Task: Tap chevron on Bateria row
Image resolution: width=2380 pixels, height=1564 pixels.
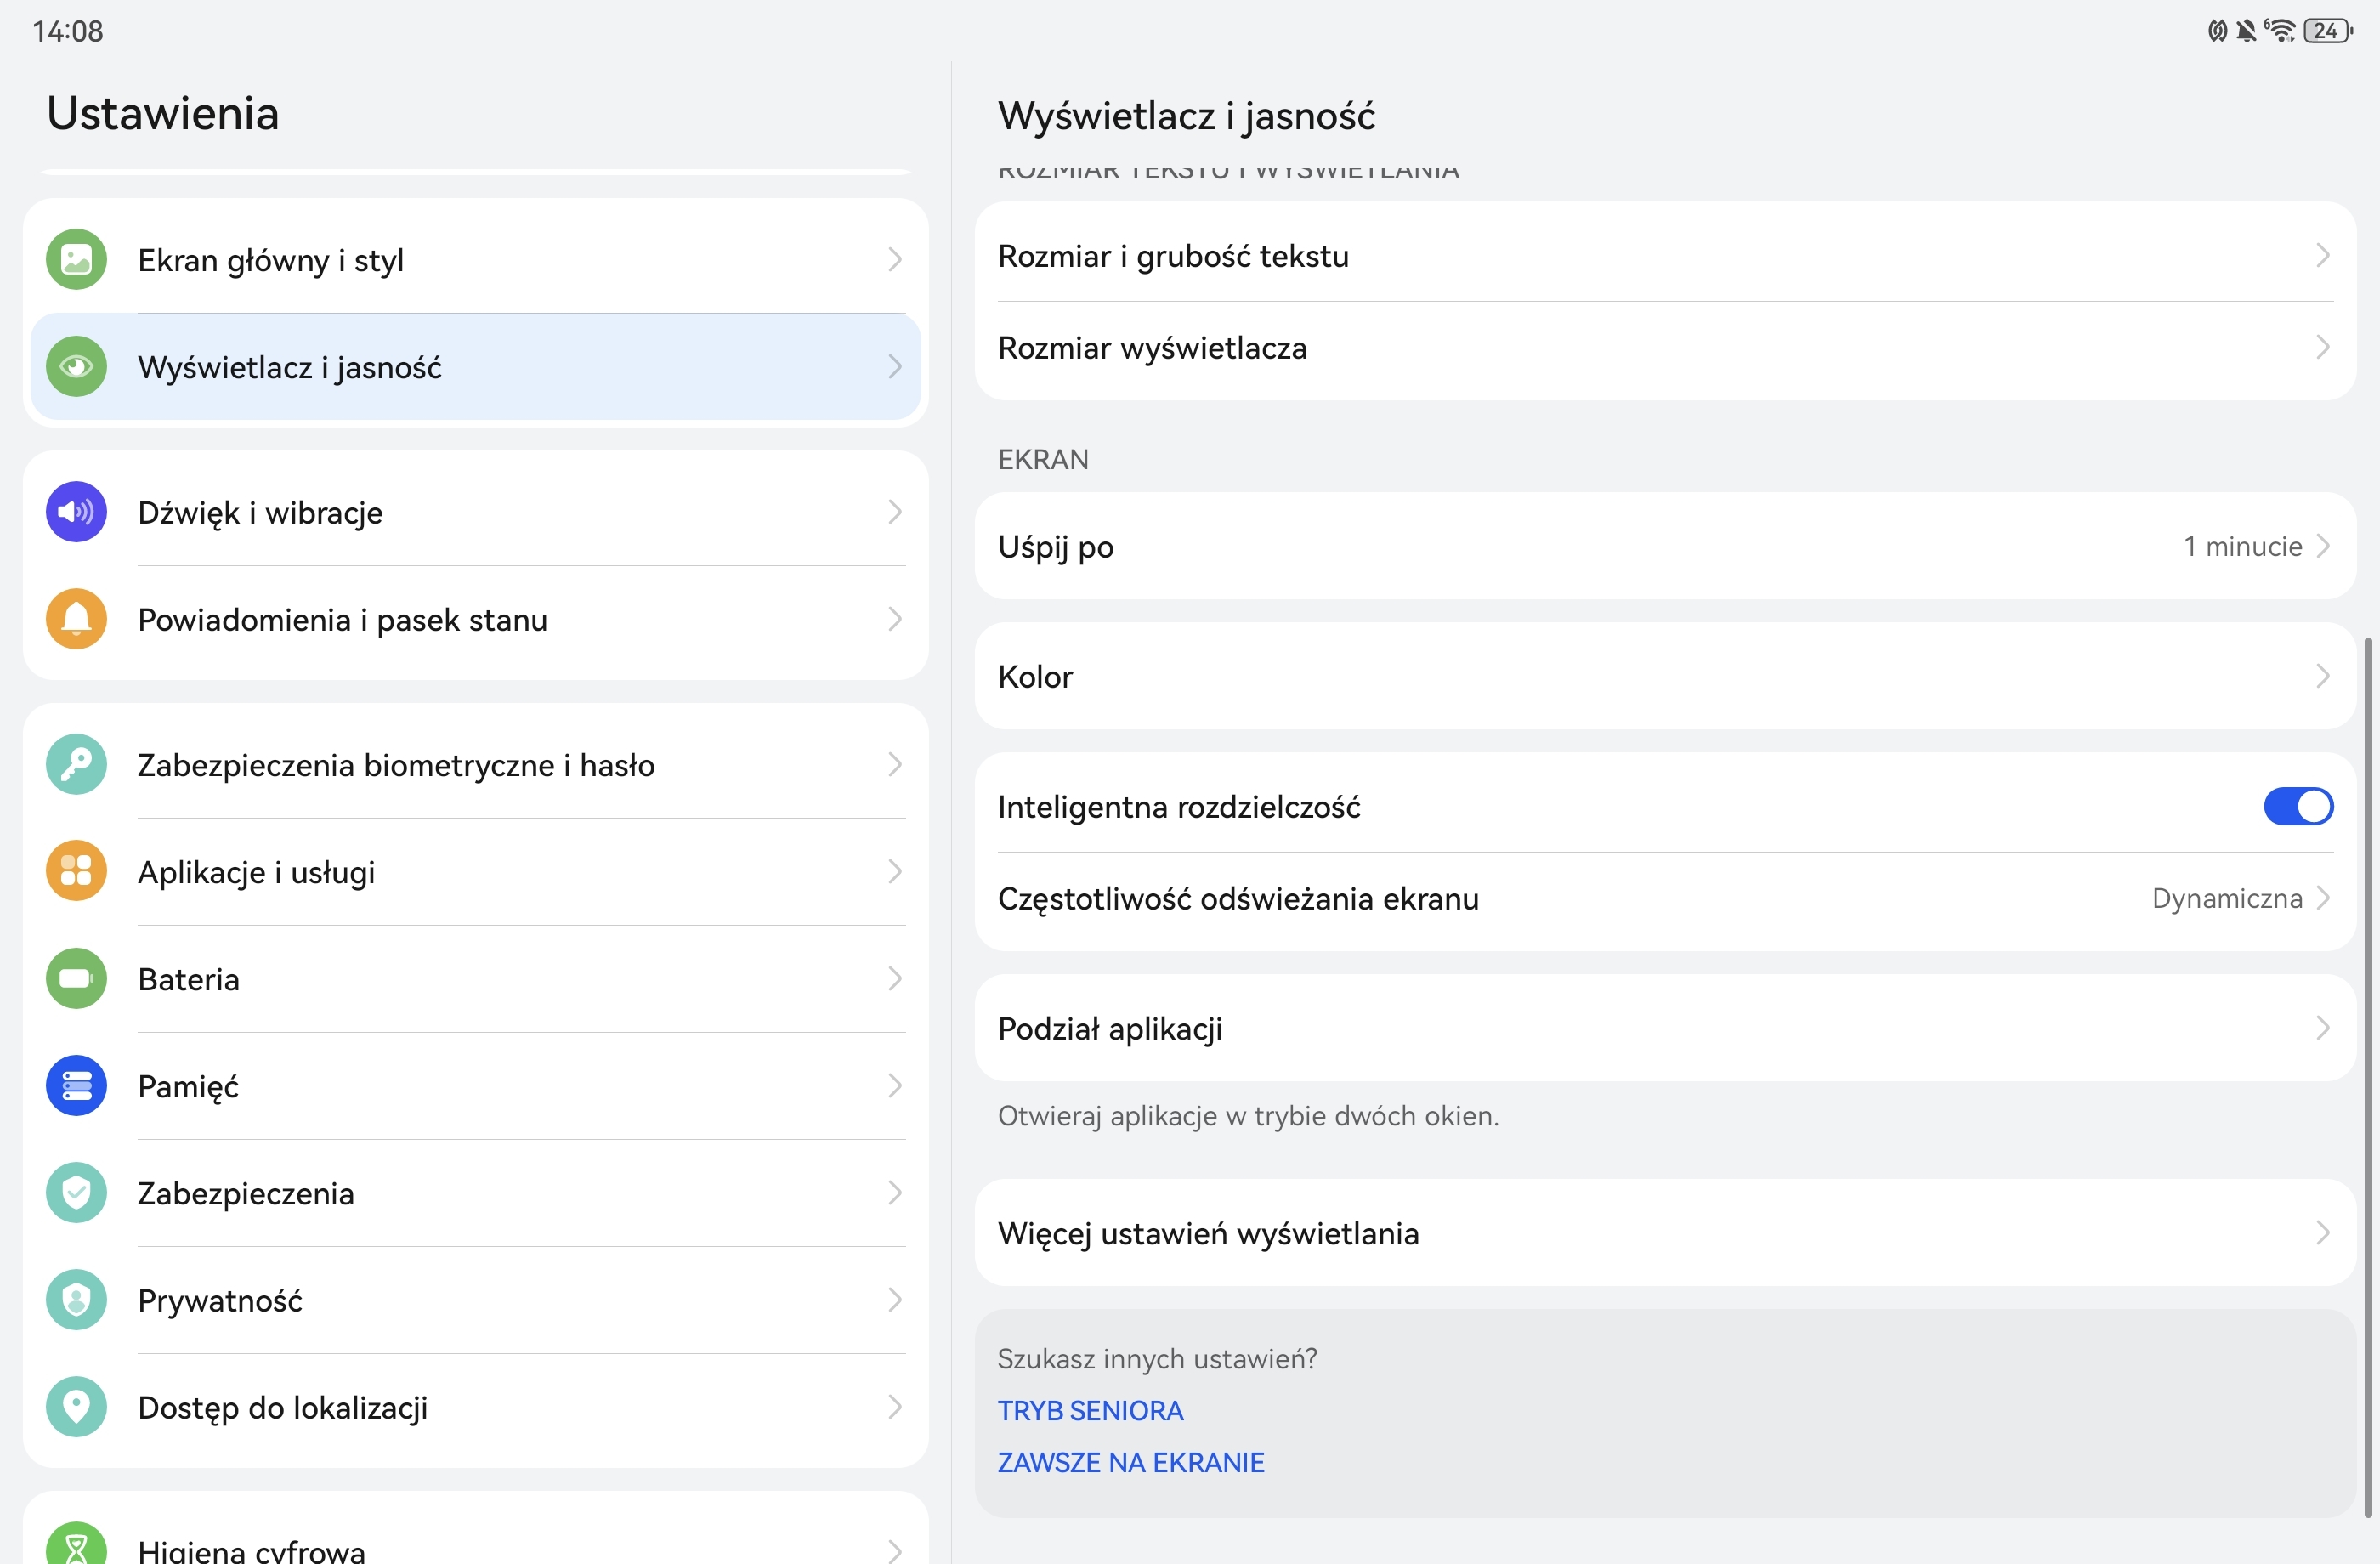Action: [895, 978]
